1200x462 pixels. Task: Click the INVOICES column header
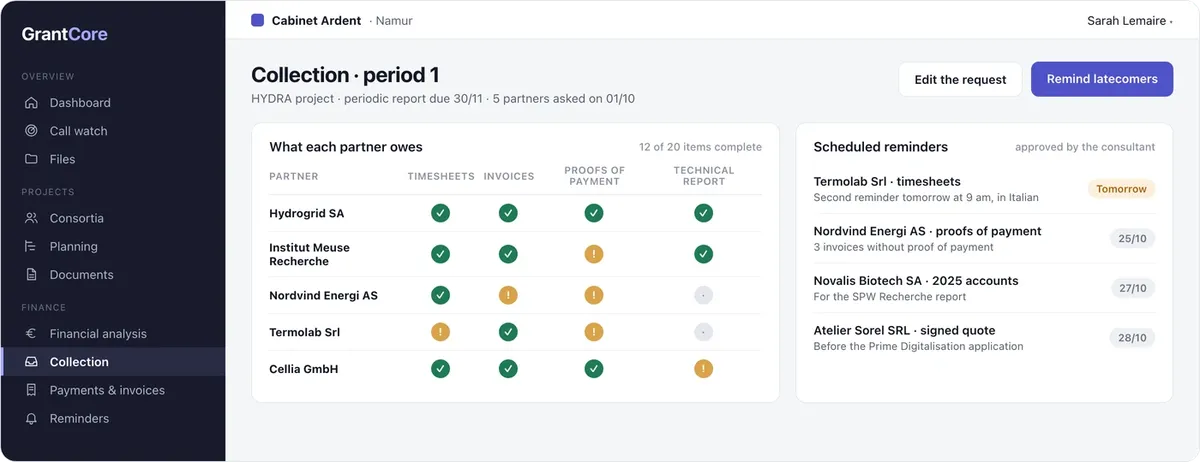509,176
